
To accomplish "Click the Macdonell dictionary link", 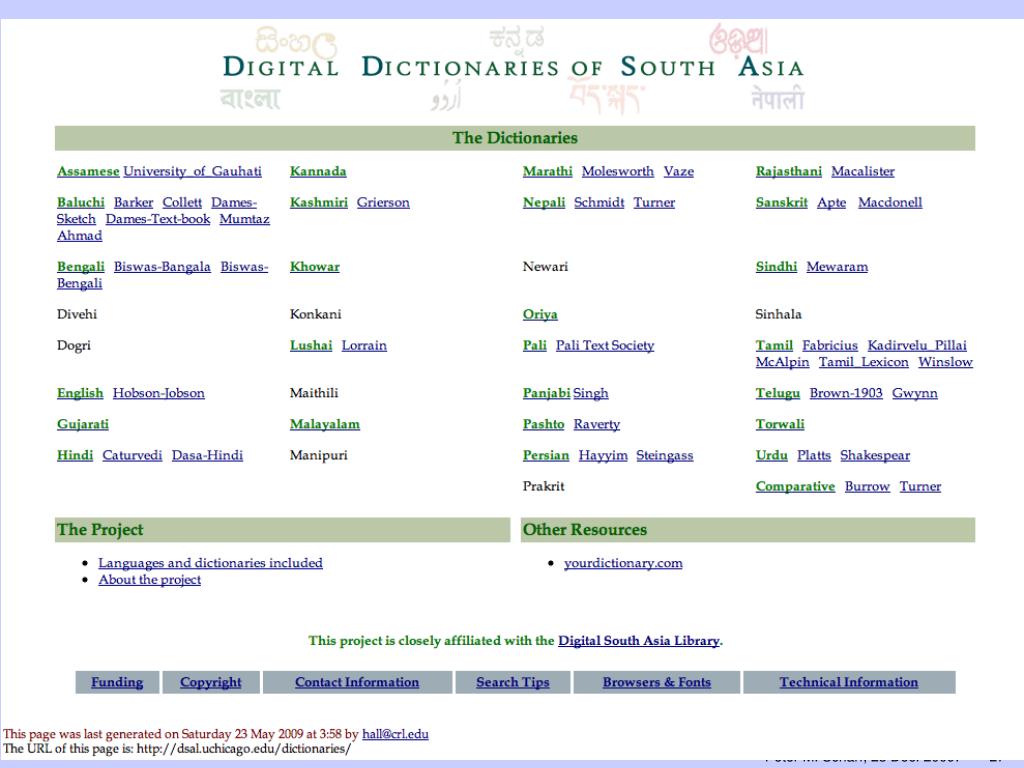I will point(890,202).
